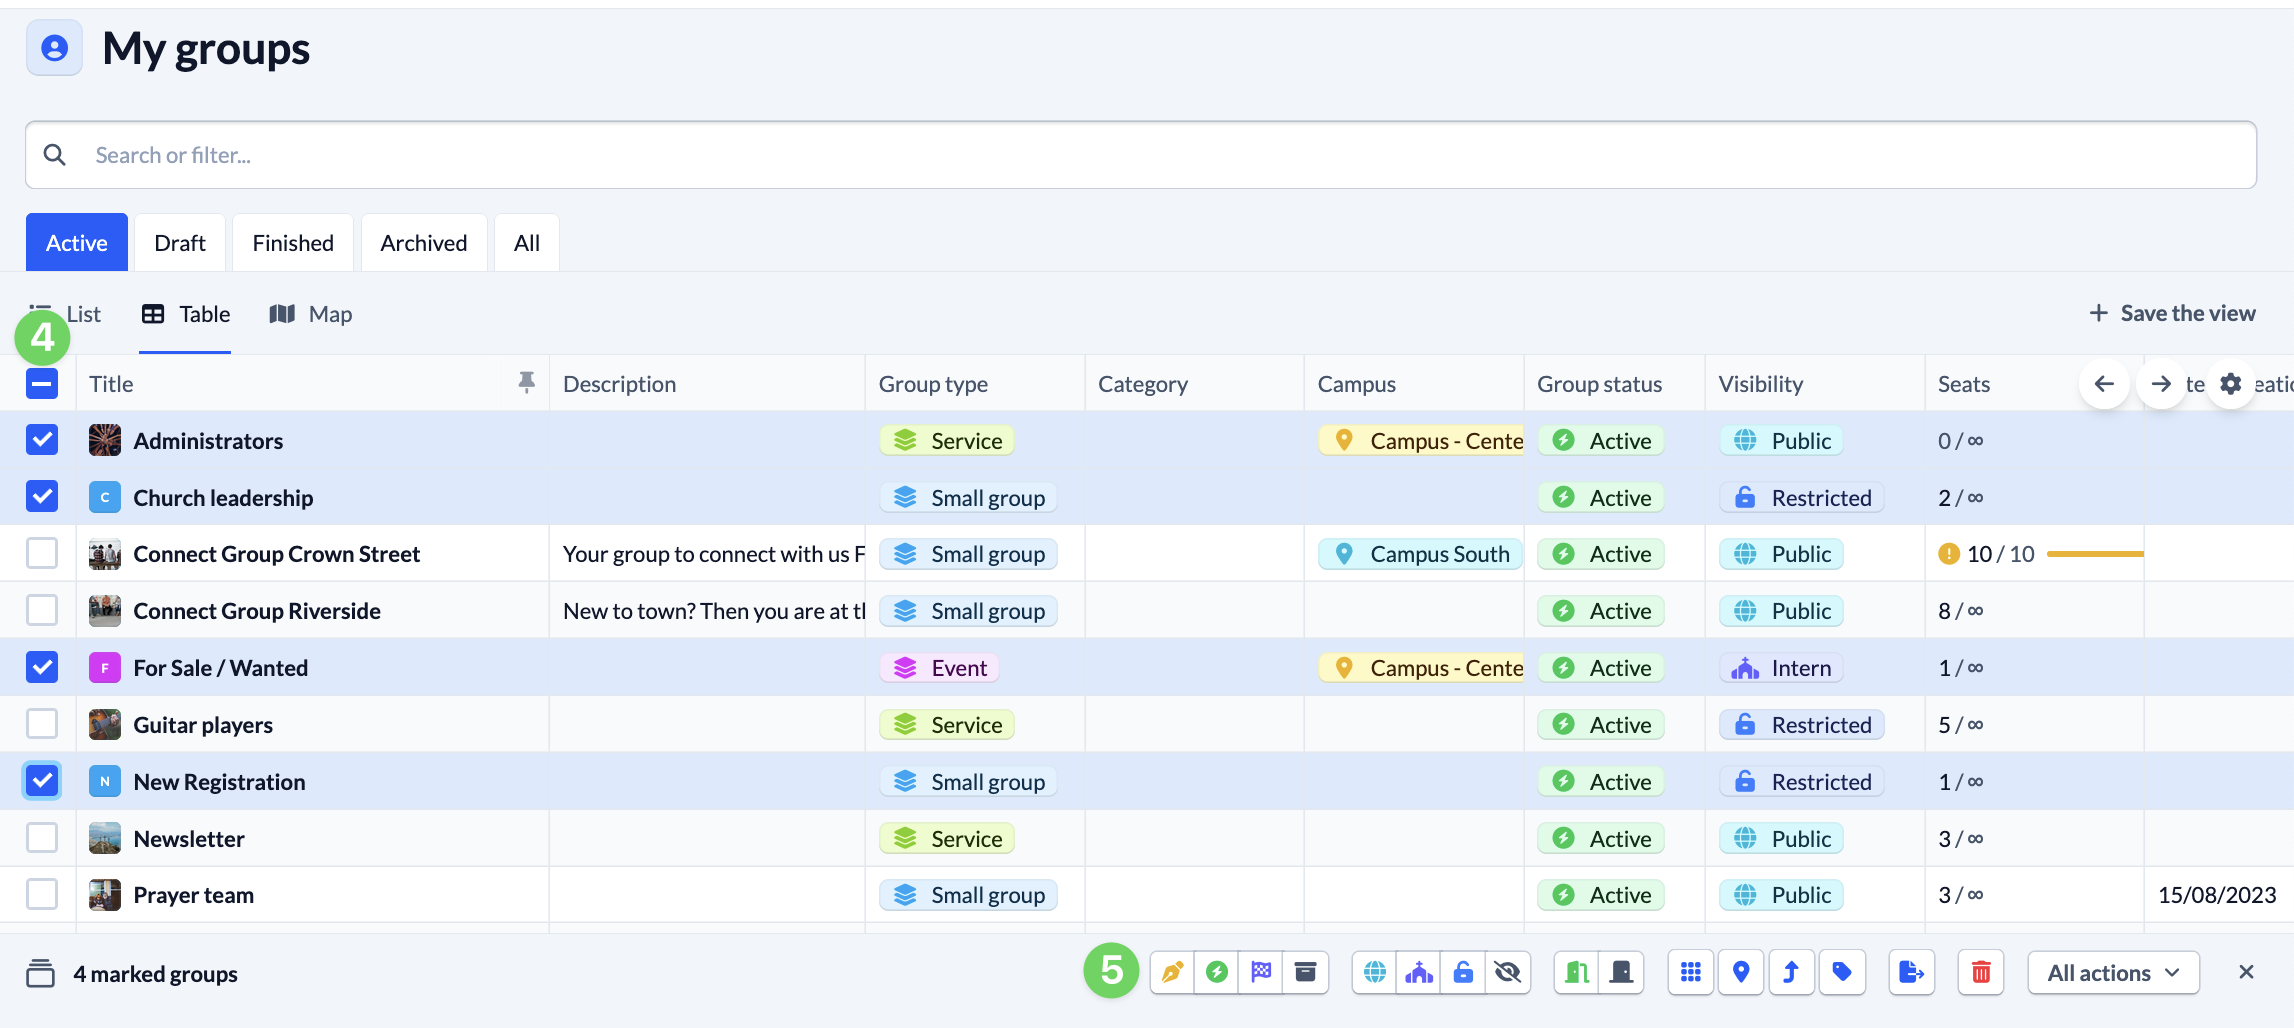Screen dimensions: 2294x1028
Task: Open the Visibility badge for Church leadership
Action: pyautogui.click(x=1801, y=498)
